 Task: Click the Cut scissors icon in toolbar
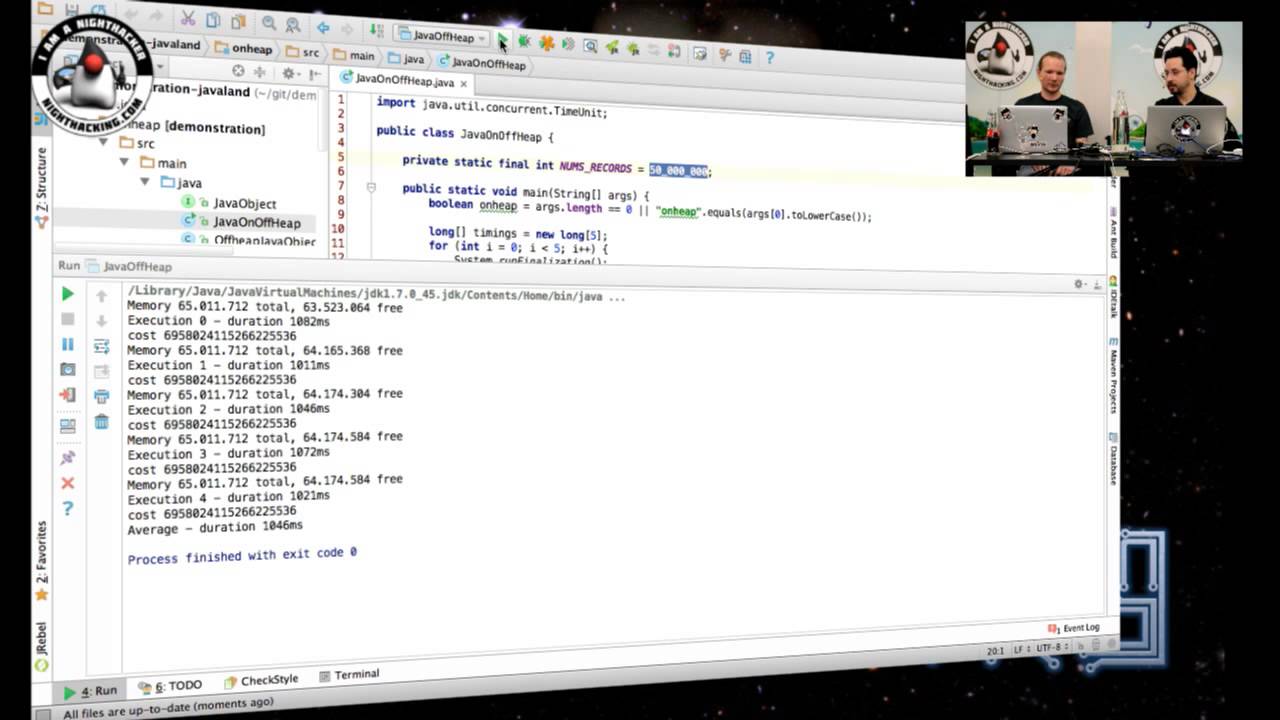pyautogui.click(x=188, y=19)
